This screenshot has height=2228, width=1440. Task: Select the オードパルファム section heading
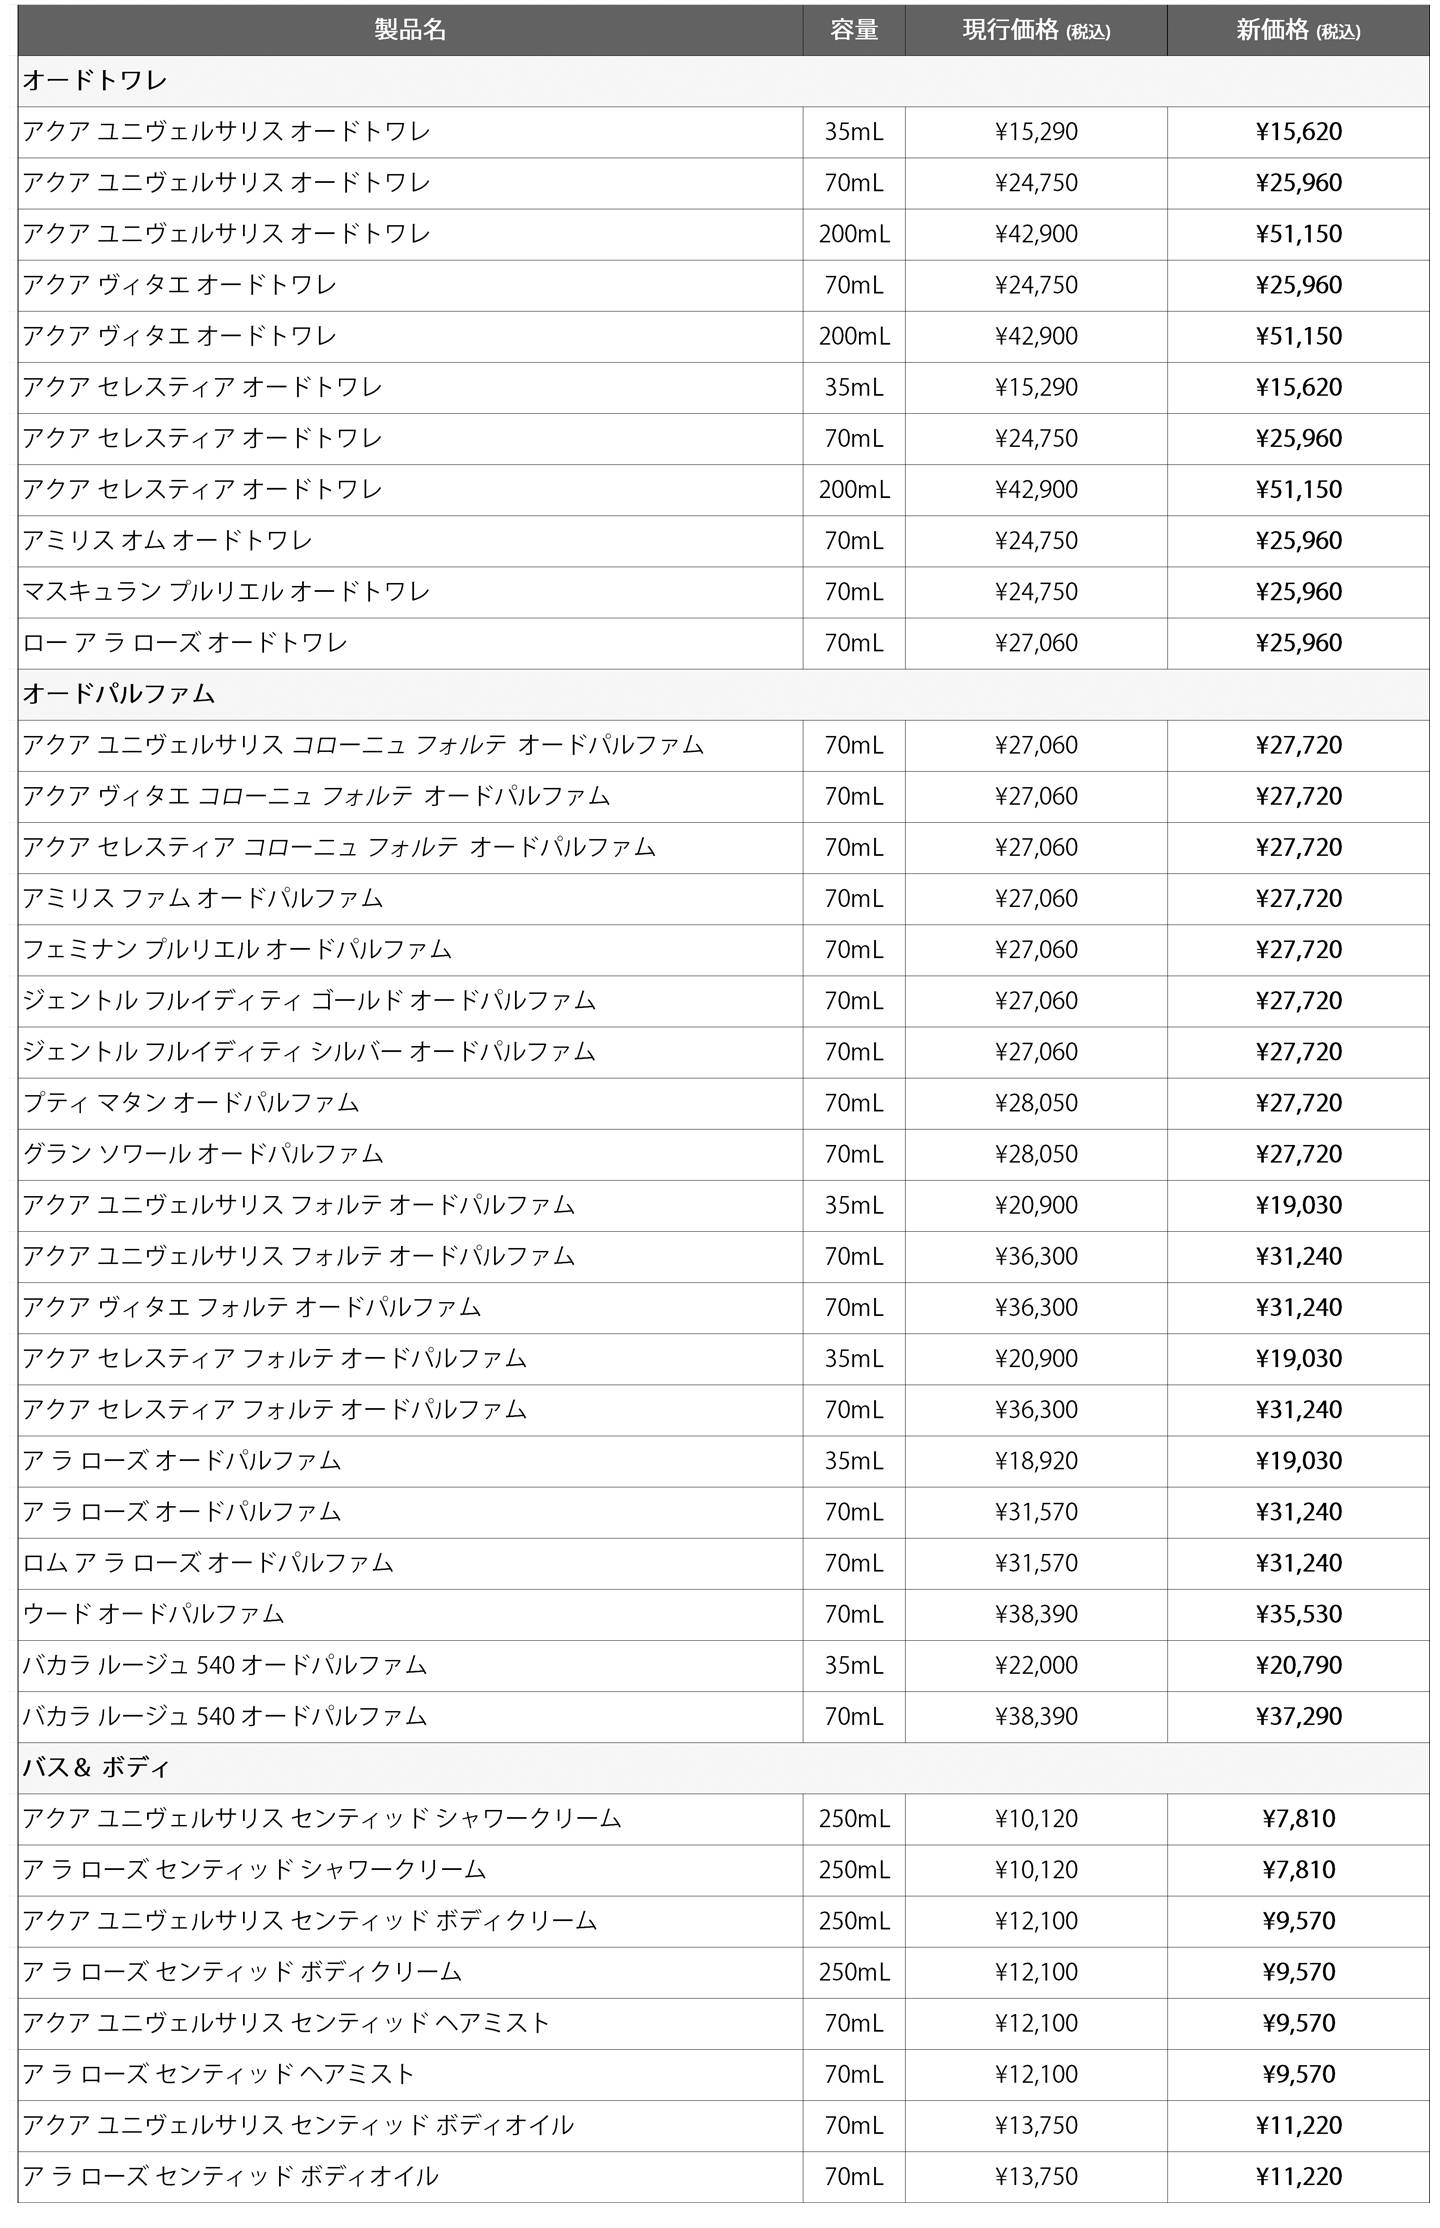pyautogui.click(x=118, y=694)
